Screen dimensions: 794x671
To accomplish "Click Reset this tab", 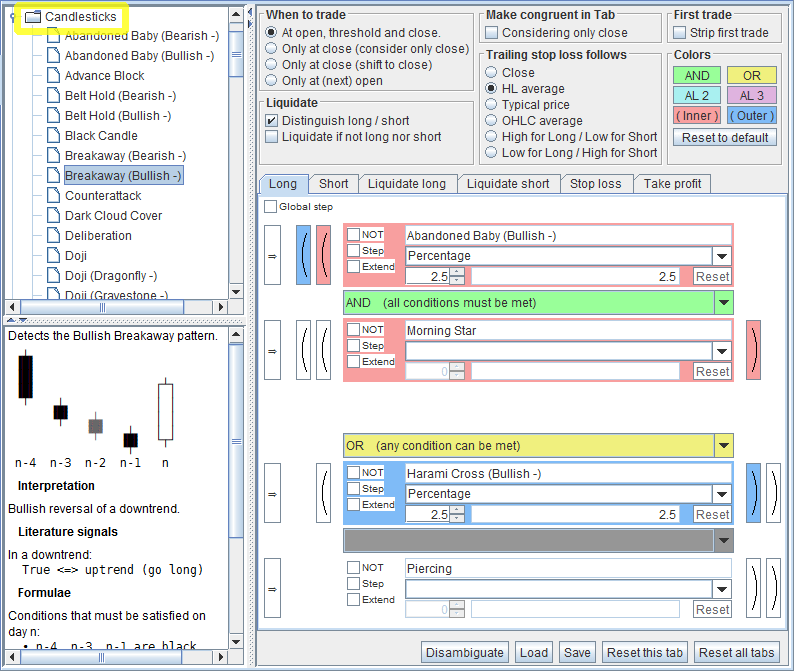I will coord(645,653).
